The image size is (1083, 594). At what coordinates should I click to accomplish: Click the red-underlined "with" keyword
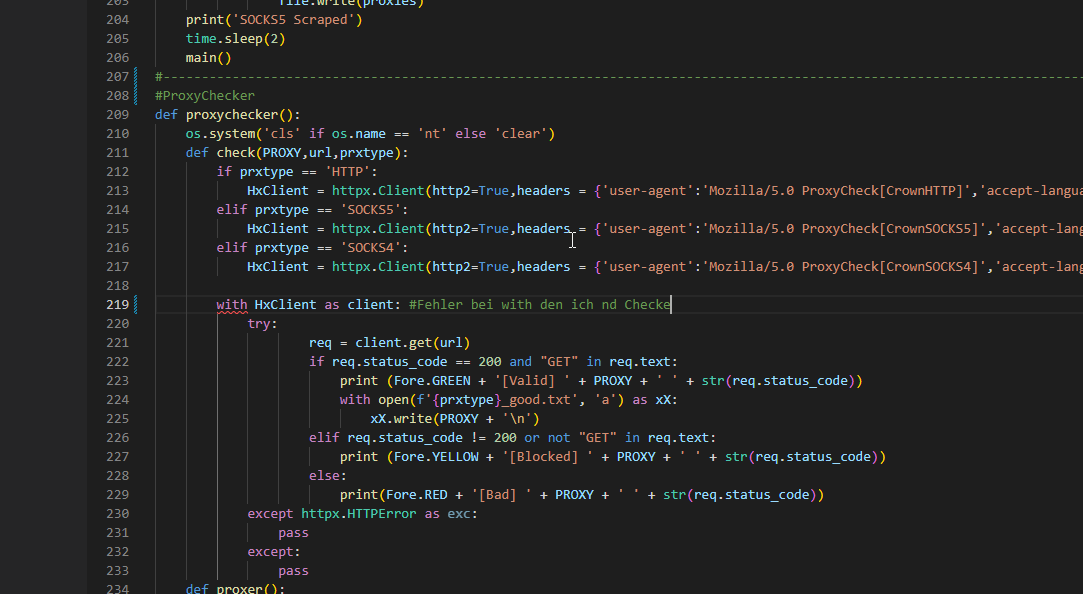pos(232,305)
